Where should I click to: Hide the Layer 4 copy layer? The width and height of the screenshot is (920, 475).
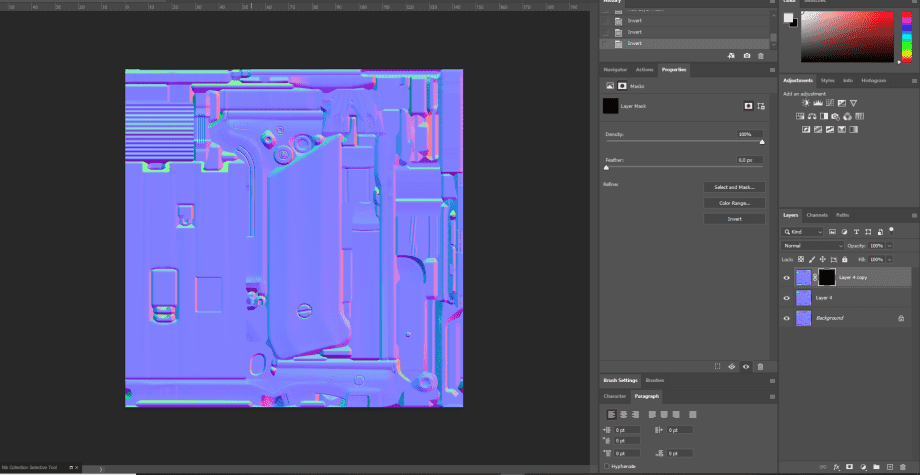[786, 277]
